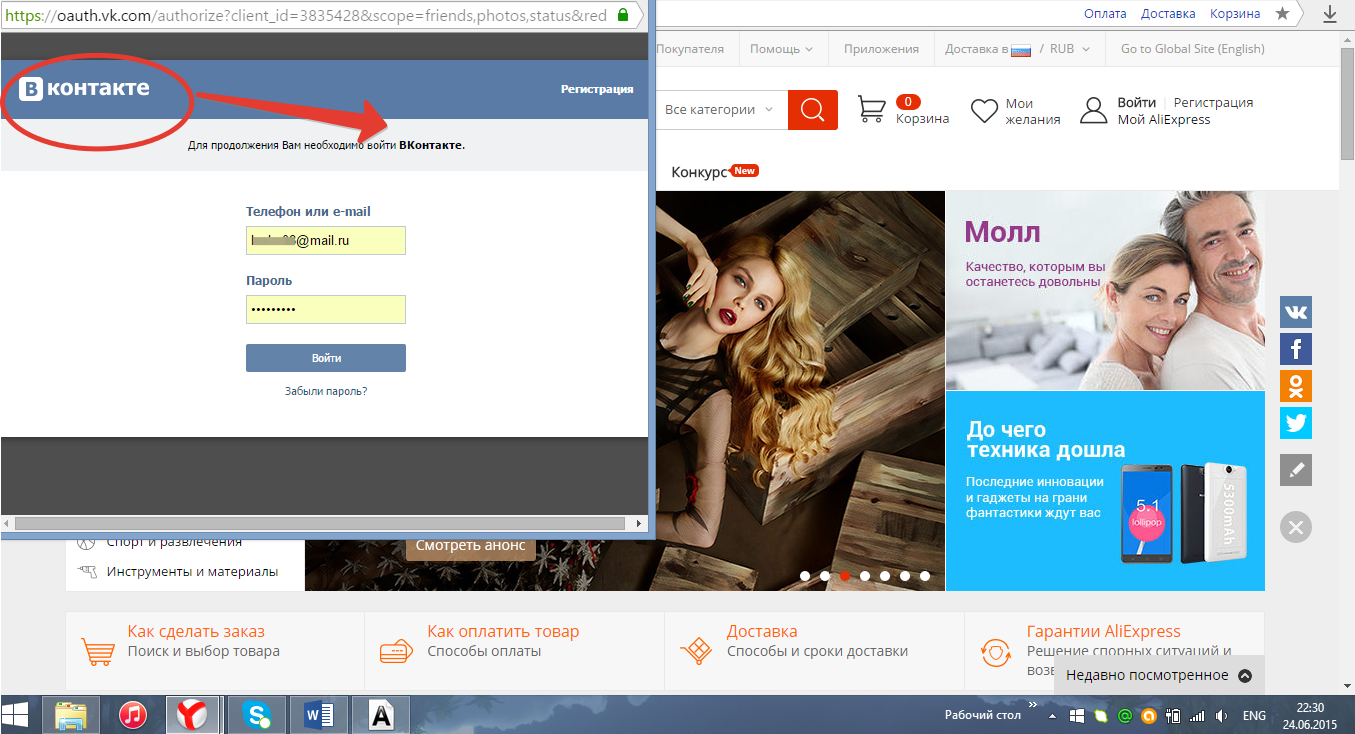Click the Доставка link at the page top

tap(1168, 14)
